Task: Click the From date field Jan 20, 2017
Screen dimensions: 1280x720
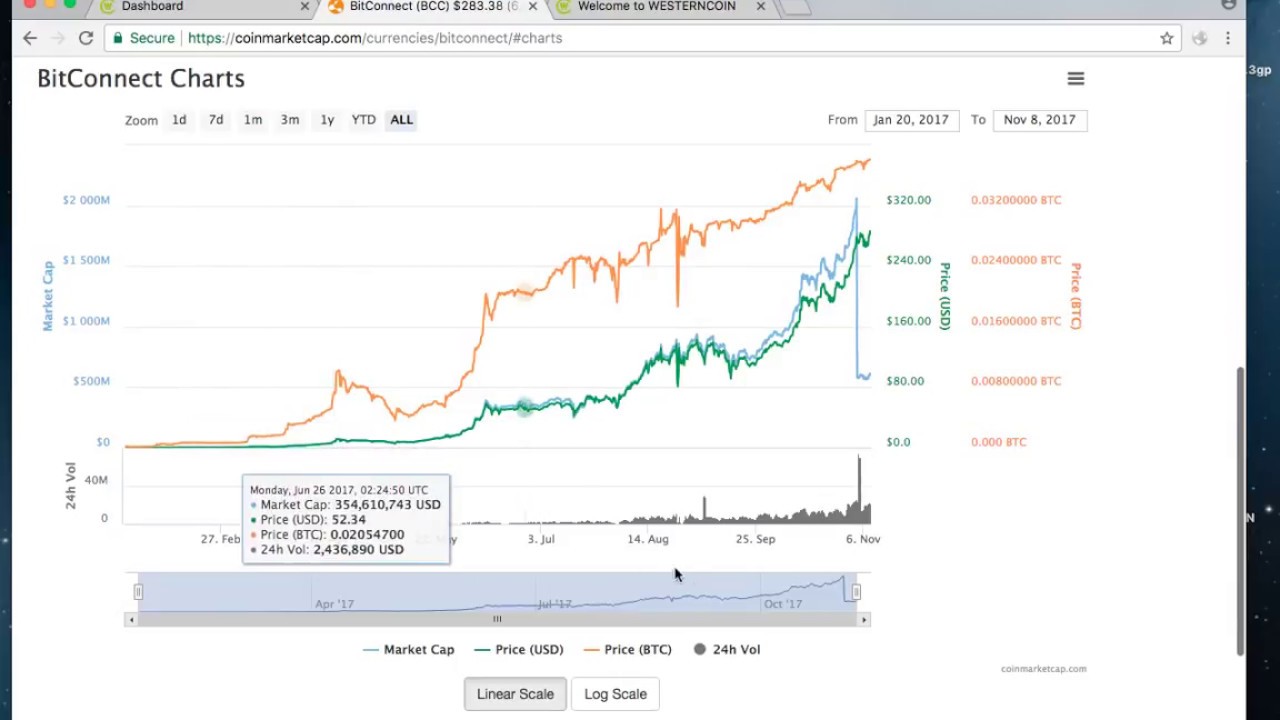Action: (x=912, y=120)
